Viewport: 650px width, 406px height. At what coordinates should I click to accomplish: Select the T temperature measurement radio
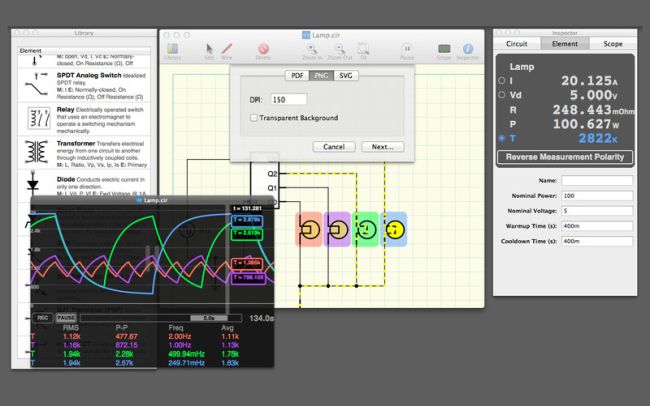point(502,138)
